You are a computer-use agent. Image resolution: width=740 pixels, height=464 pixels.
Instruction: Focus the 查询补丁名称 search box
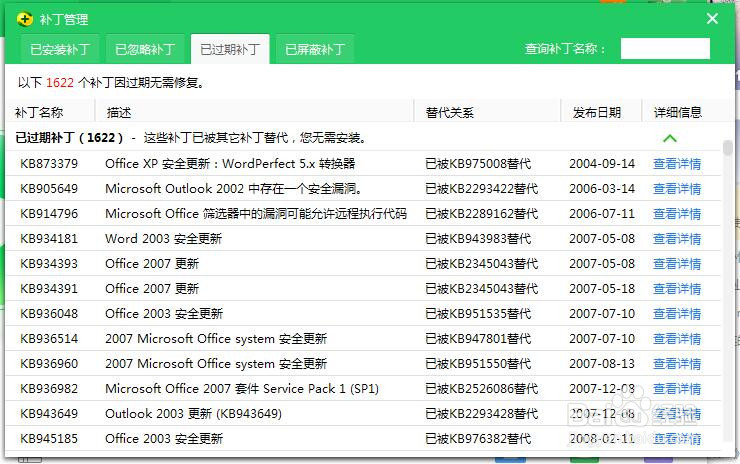click(x=665, y=49)
